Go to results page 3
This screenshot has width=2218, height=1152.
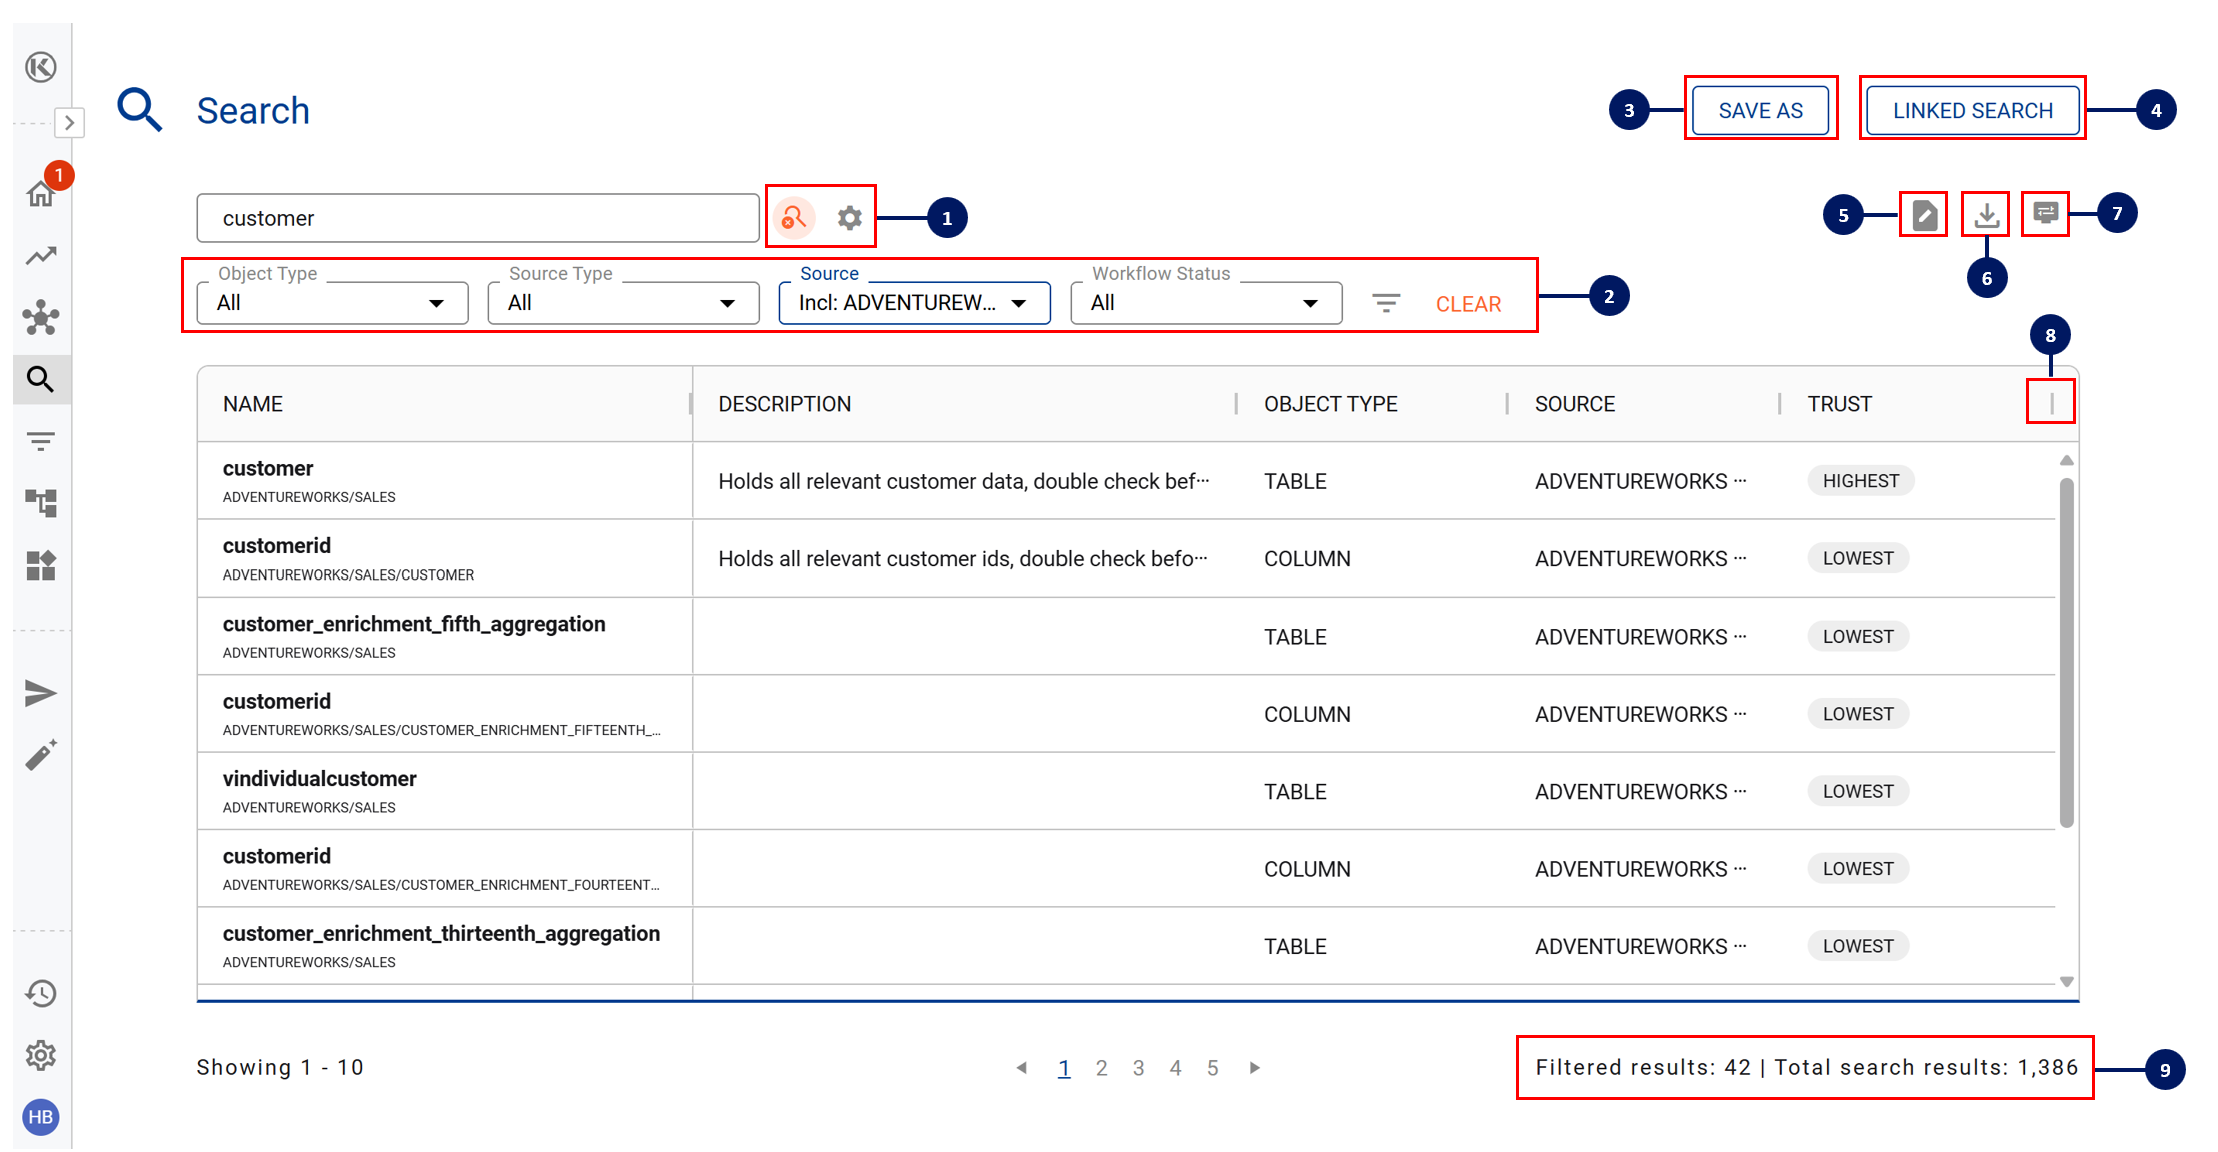(1138, 1068)
